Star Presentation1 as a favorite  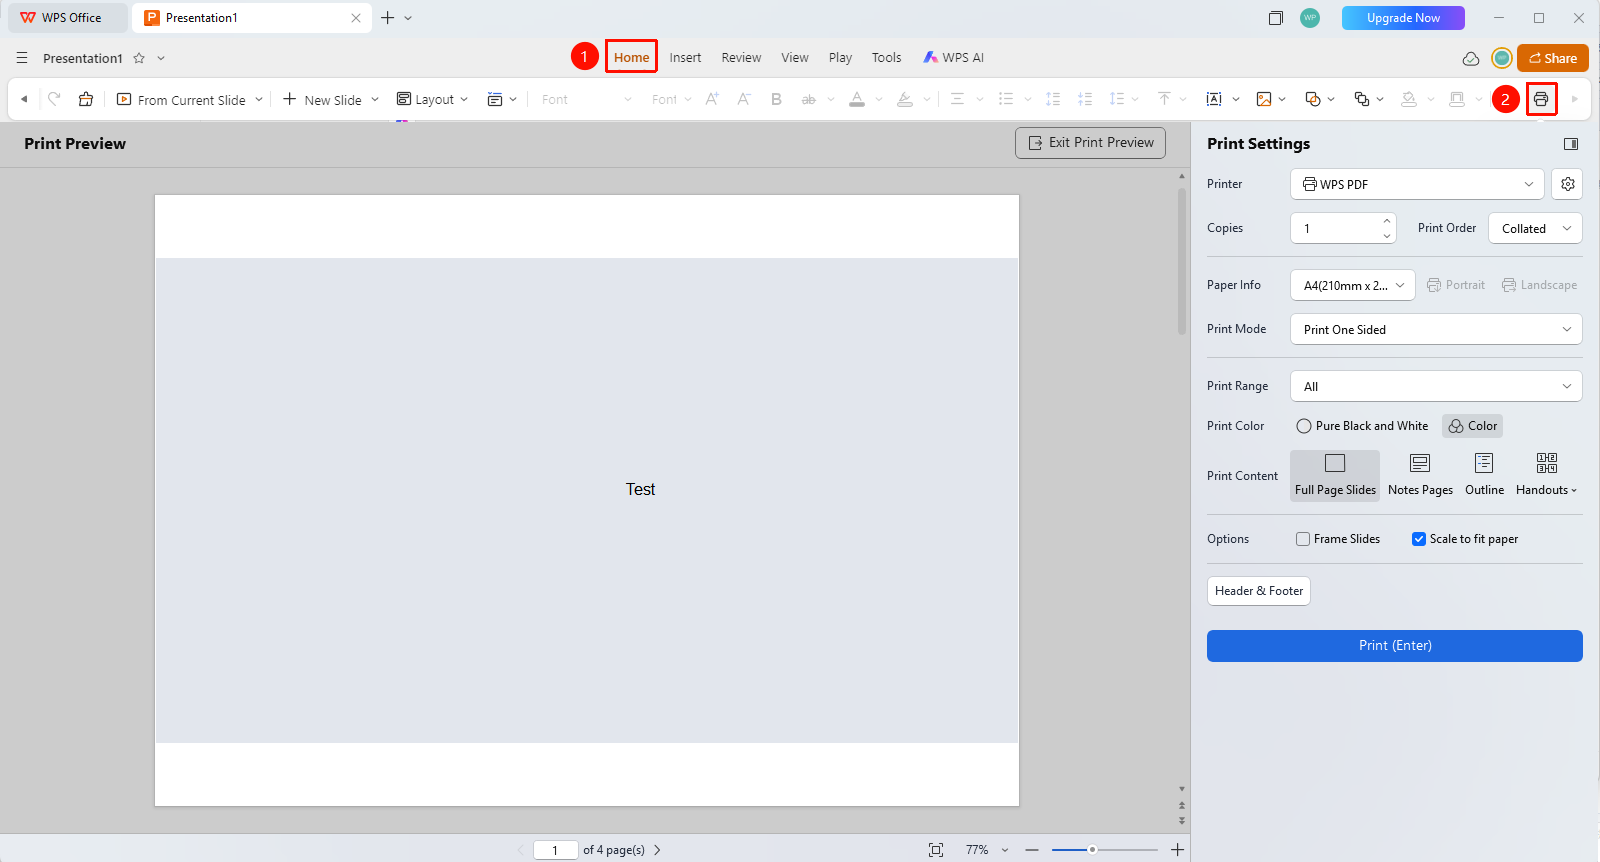pyautogui.click(x=139, y=58)
